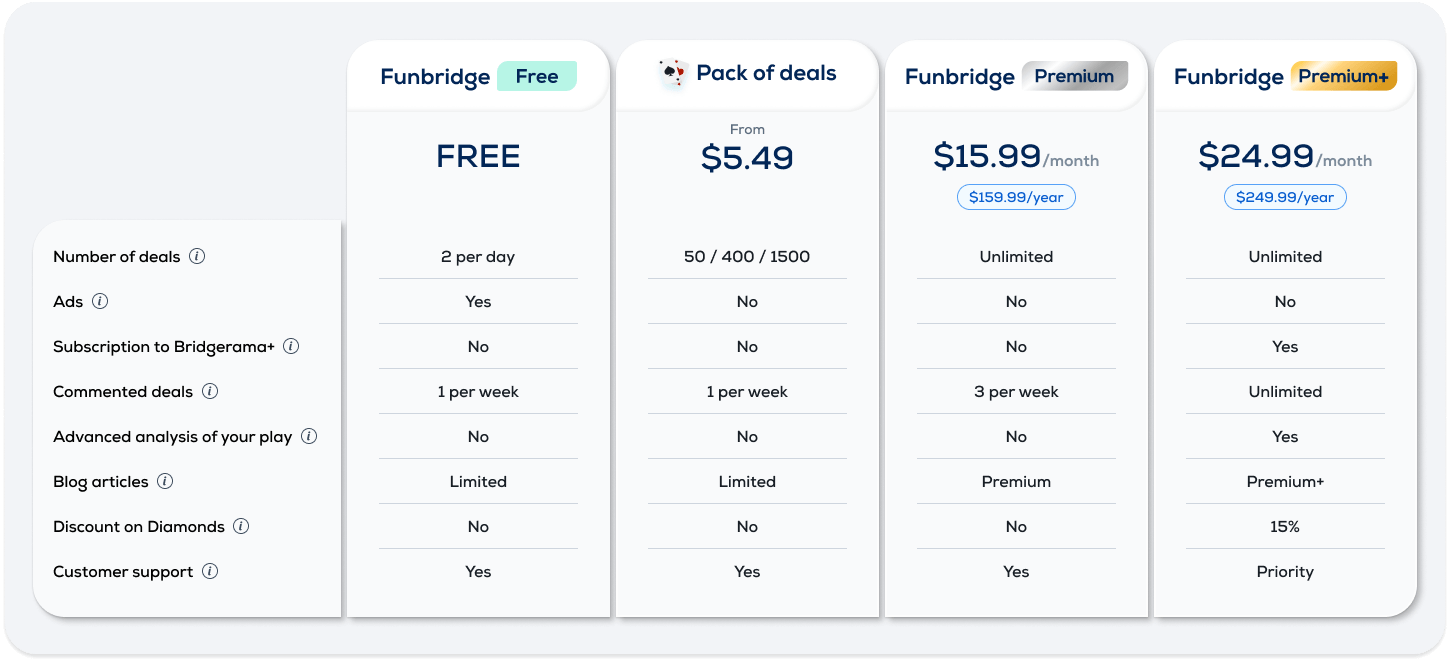Click info icon next to Commented deals
Image resolution: width=1450 pixels, height=662 pixels.
coord(210,391)
